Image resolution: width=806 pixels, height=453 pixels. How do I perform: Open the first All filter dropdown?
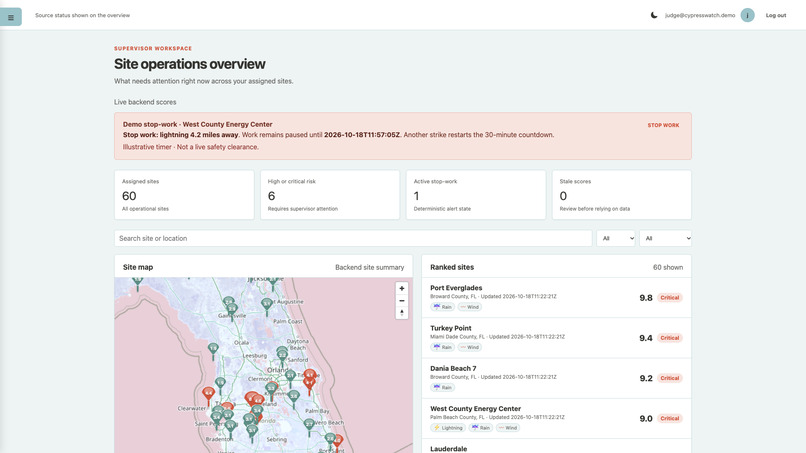point(616,238)
